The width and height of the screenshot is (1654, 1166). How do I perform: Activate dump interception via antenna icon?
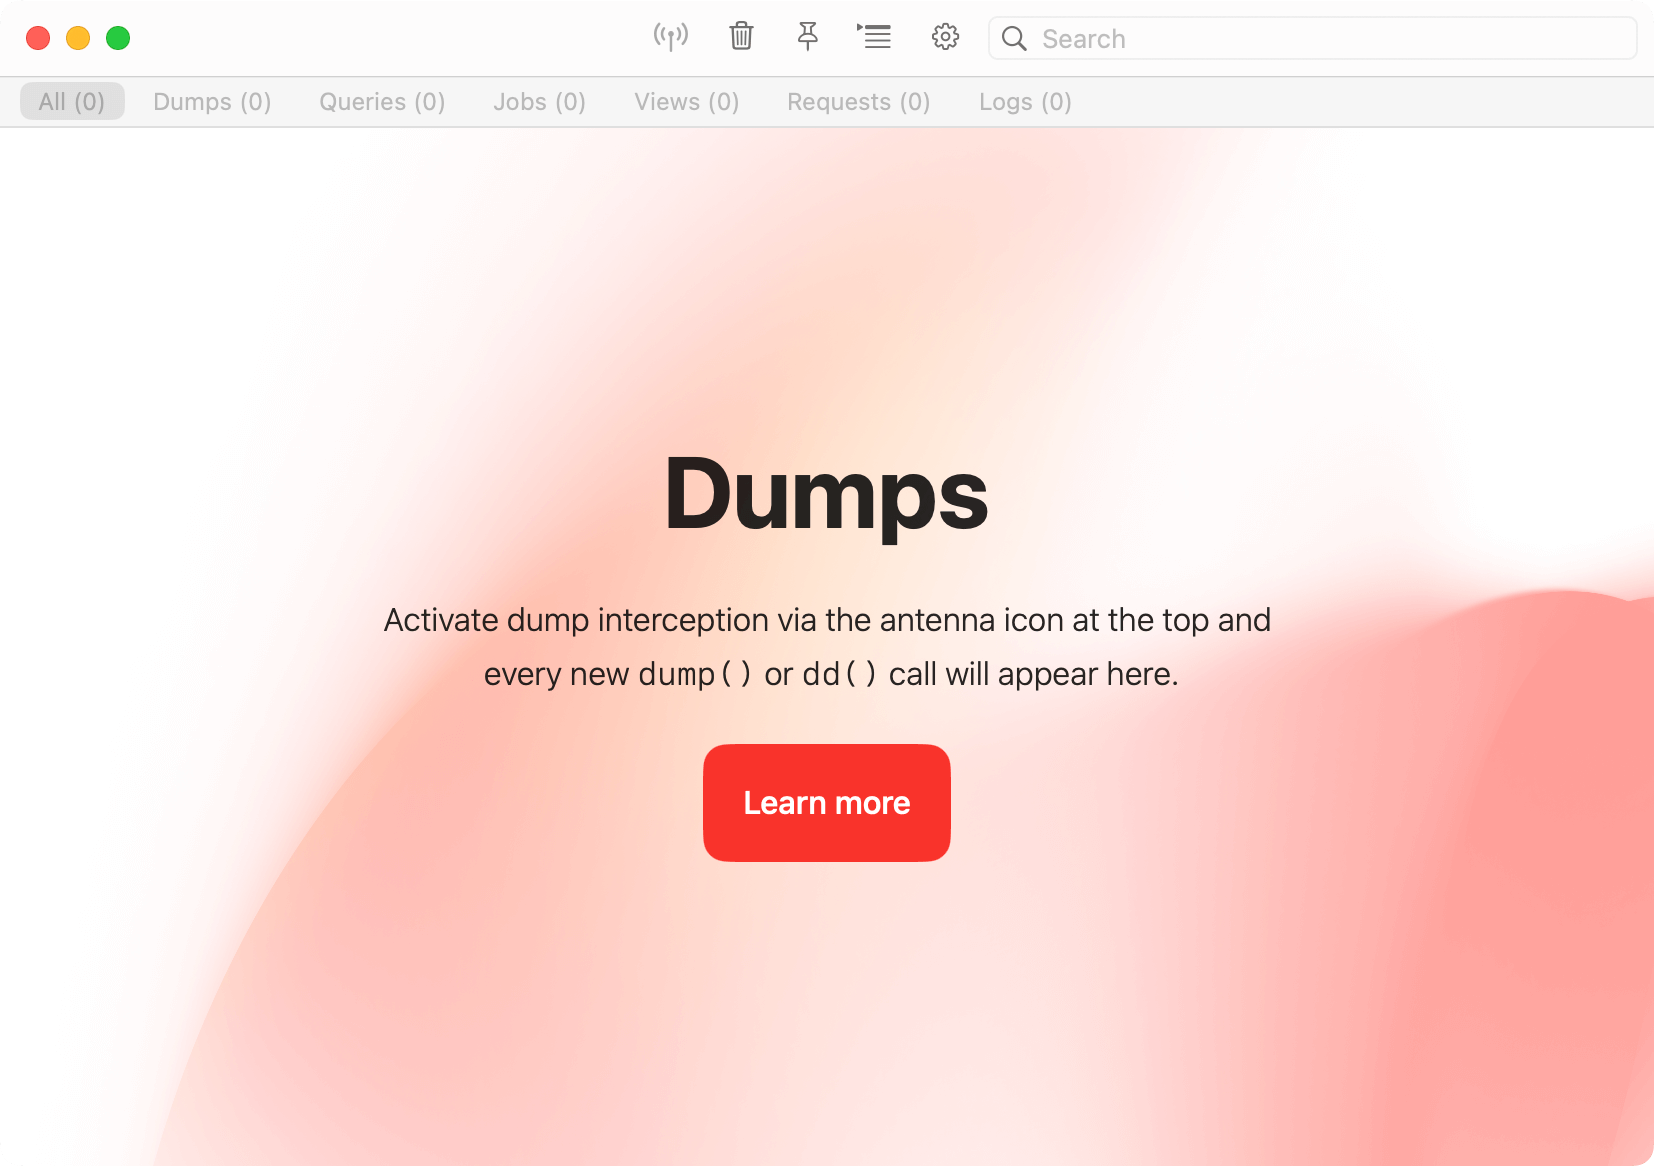click(x=671, y=37)
